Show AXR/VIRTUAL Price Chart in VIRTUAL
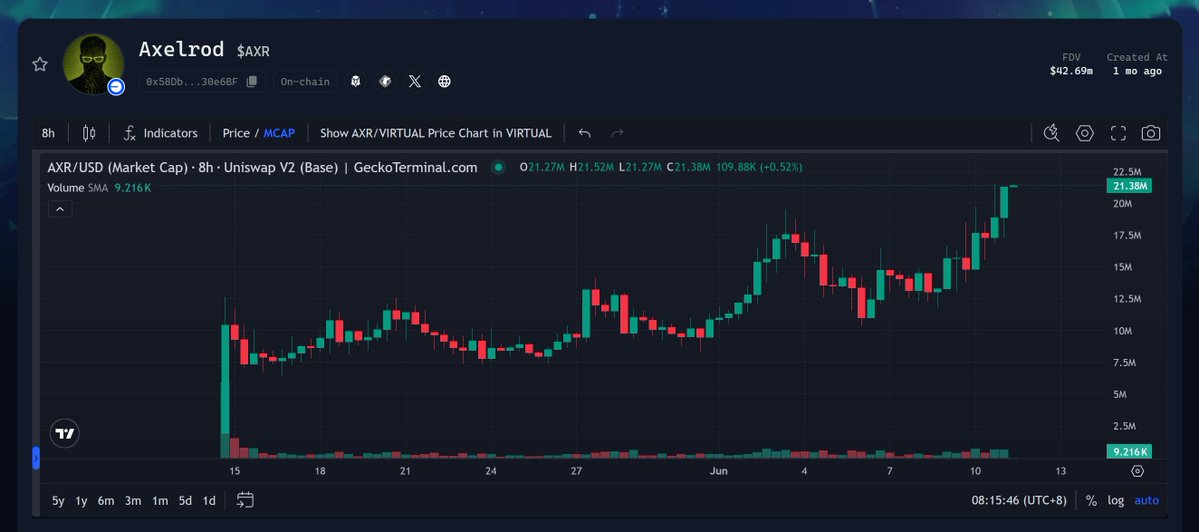Screen dimensions: 1199x532 coord(435,133)
